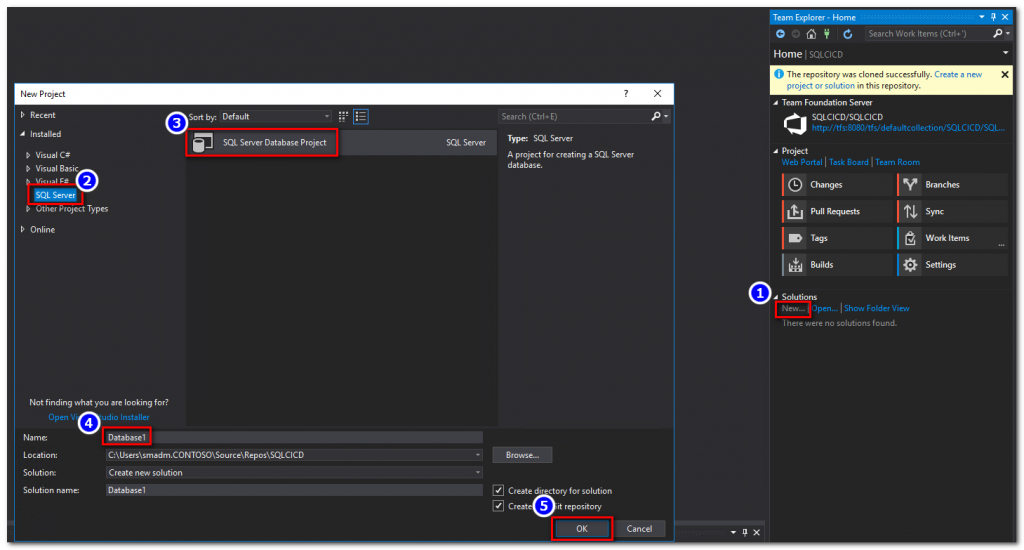This screenshot has width=1024, height=550.
Task: Click the Search Work Items field
Action: point(927,33)
